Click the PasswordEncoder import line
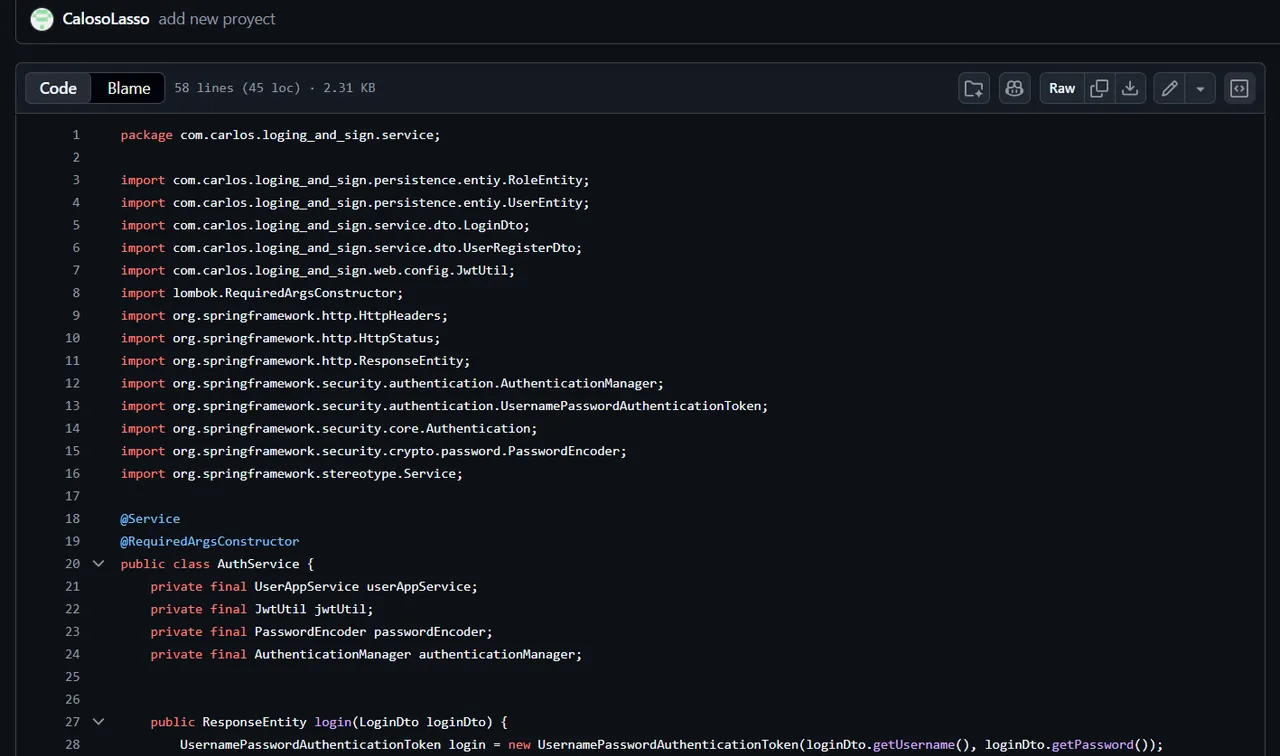 pos(374,451)
